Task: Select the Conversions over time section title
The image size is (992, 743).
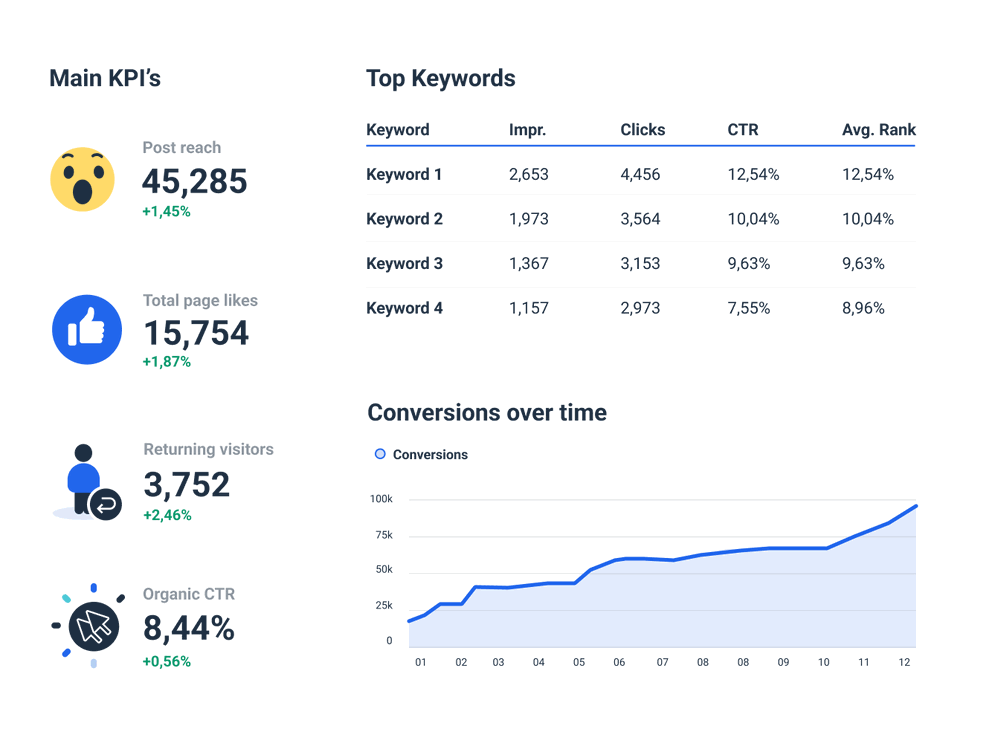Action: pyautogui.click(x=486, y=412)
